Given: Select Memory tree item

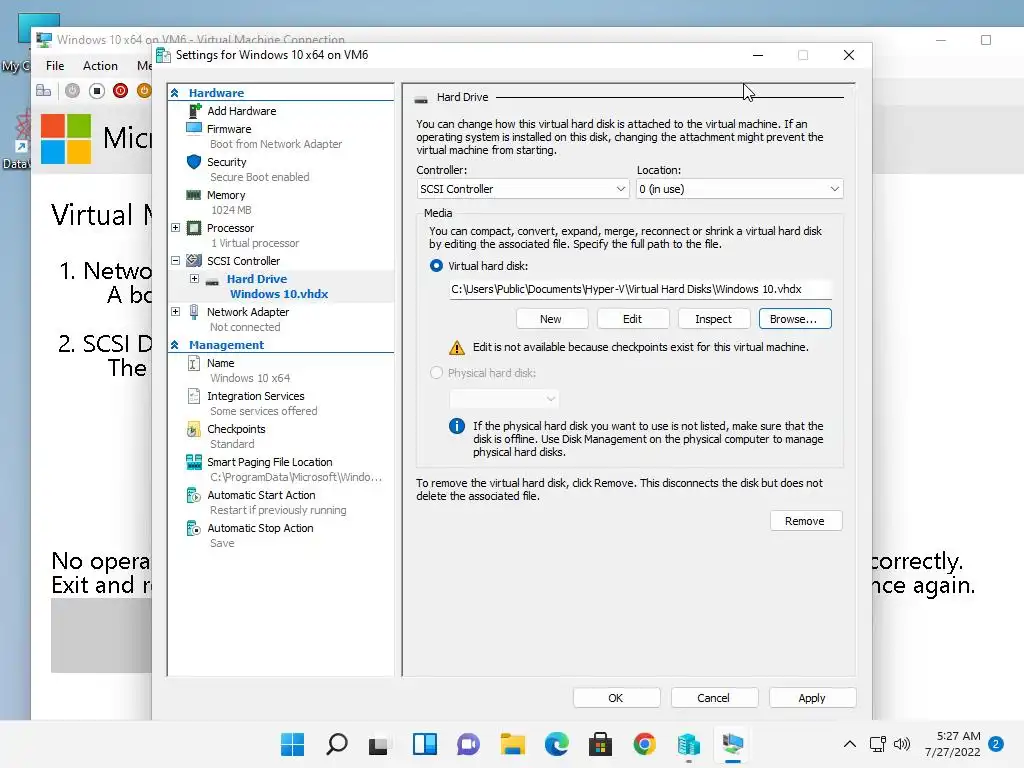Looking at the screenshot, I should [226, 195].
